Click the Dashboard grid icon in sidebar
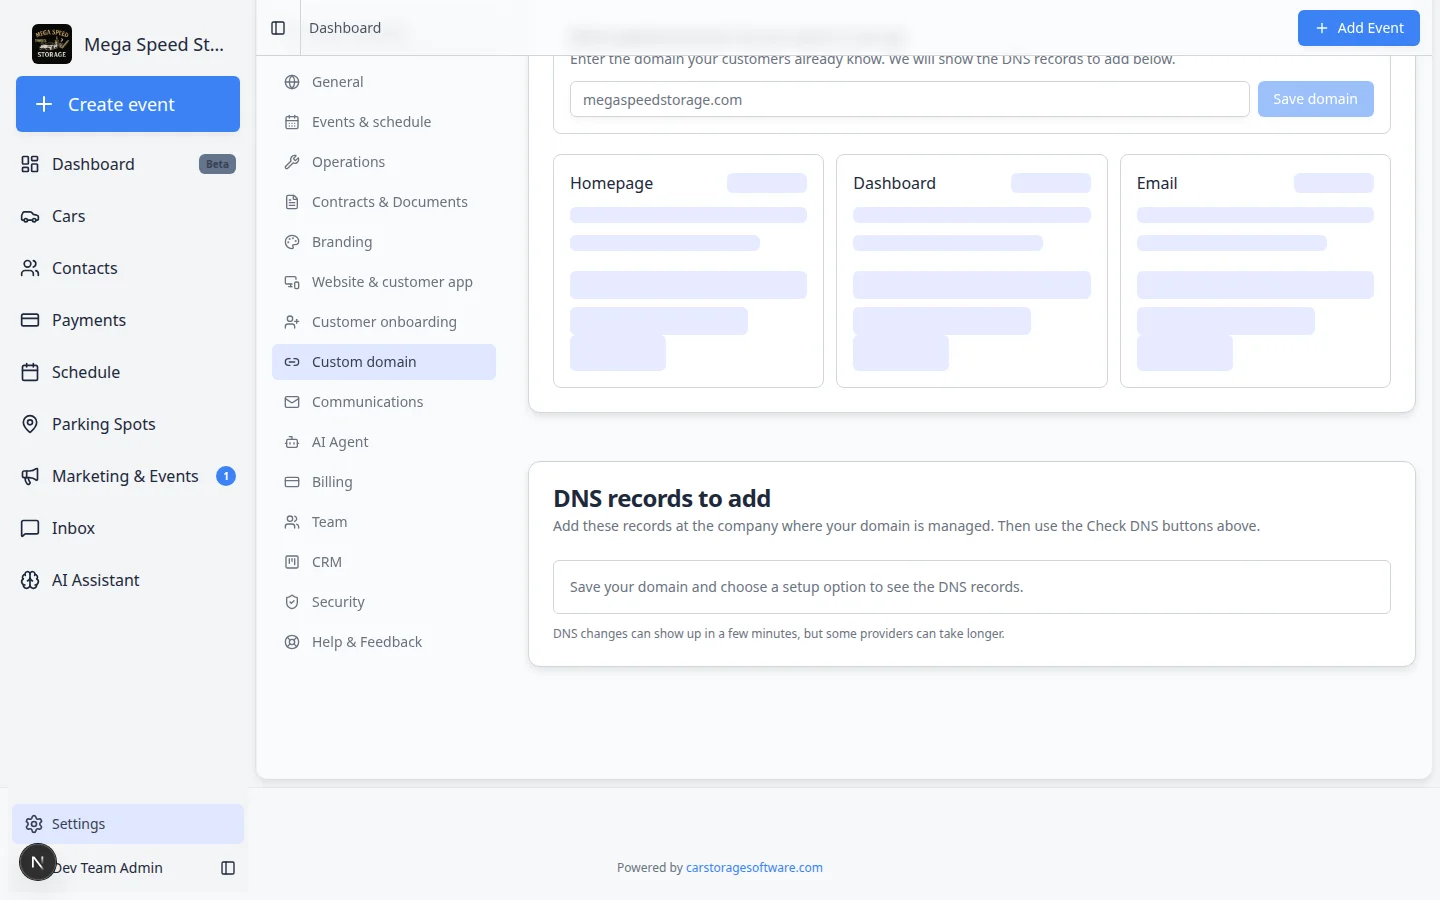1440x900 pixels. click(x=30, y=164)
